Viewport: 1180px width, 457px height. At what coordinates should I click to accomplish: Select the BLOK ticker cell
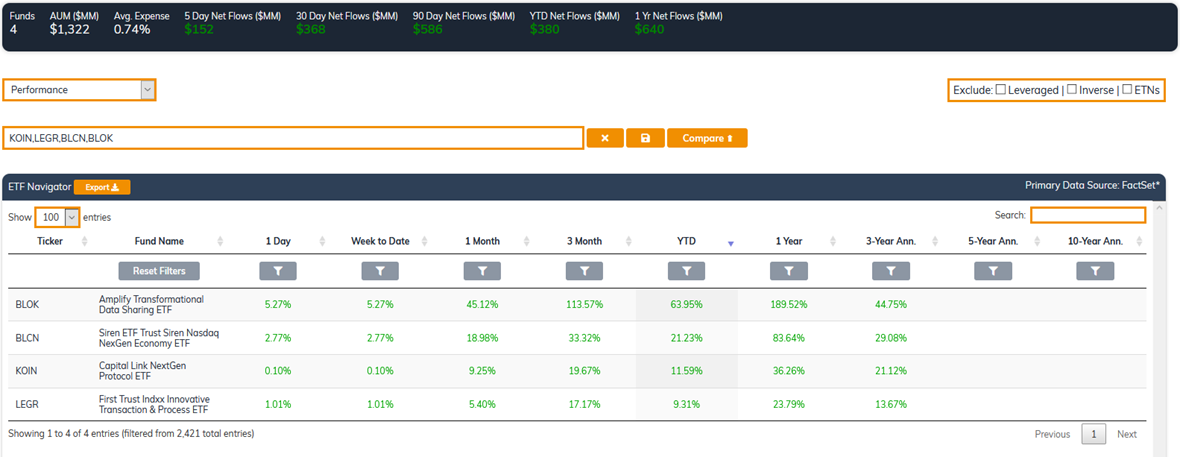pyautogui.click(x=27, y=305)
